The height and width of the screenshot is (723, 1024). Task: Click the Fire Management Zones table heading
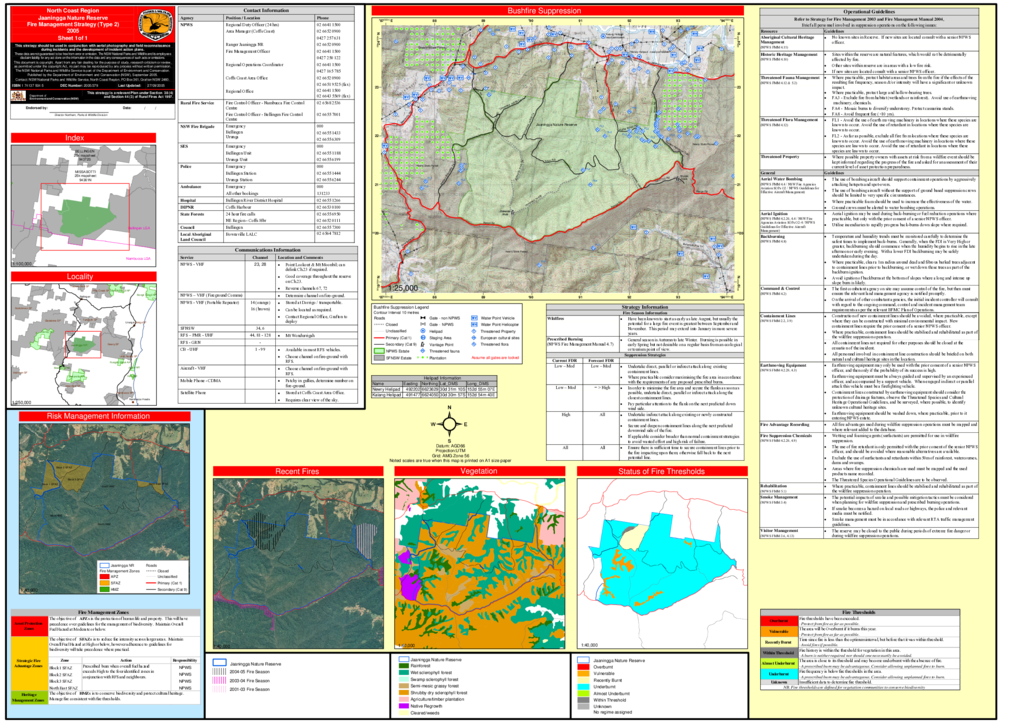(x=104, y=612)
